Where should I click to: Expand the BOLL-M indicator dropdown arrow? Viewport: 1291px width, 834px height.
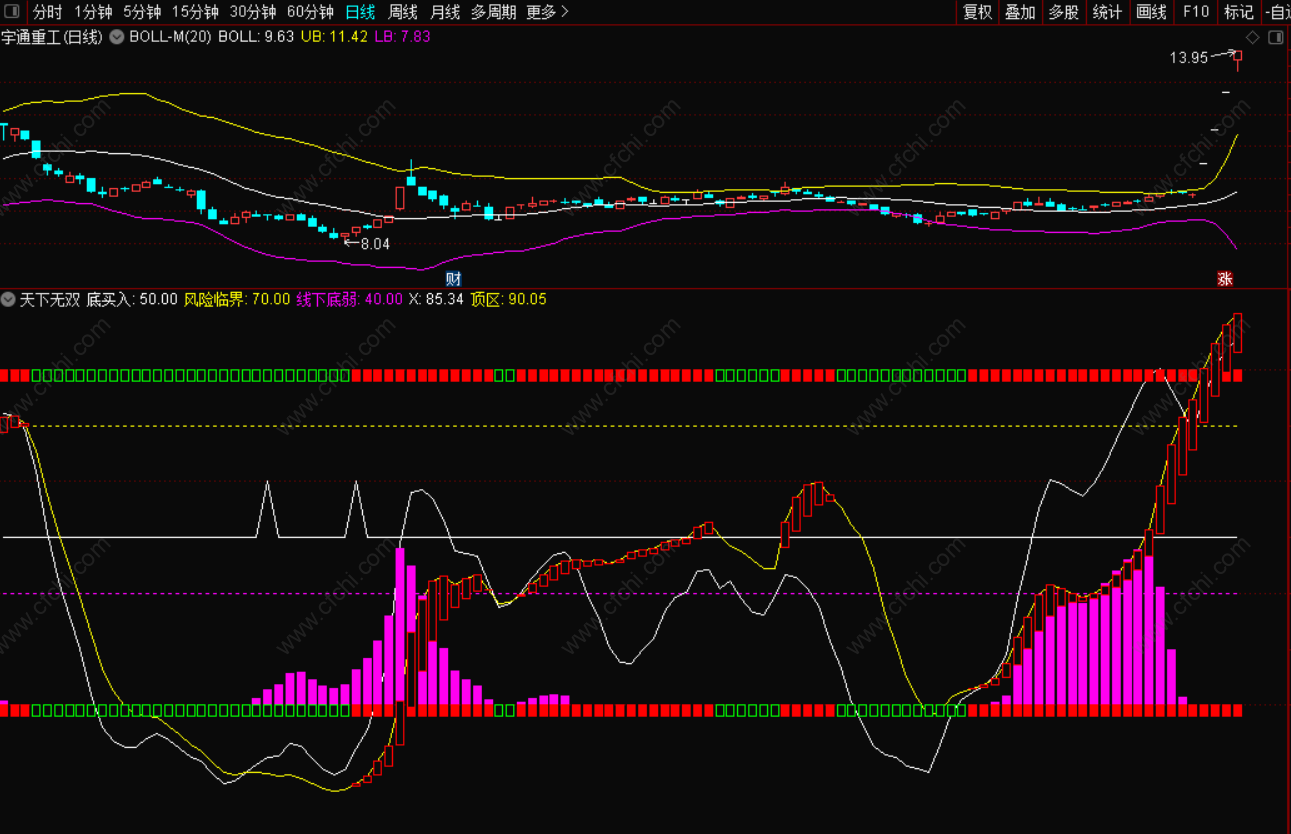coord(117,37)
